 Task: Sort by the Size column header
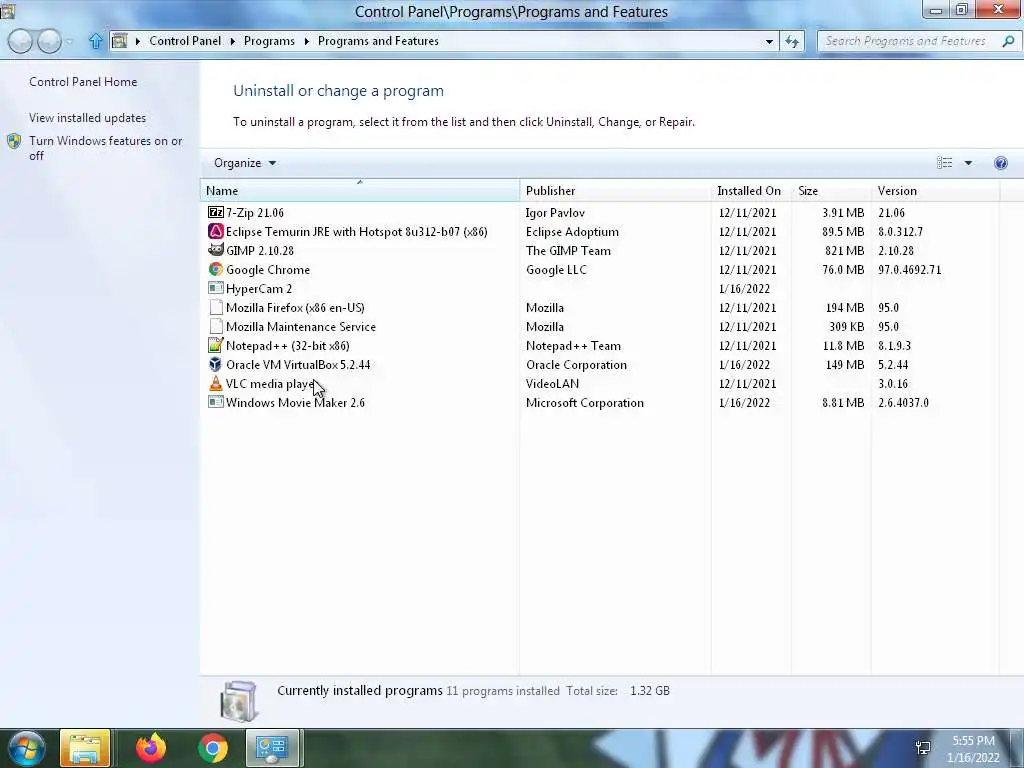tap(831, 191)
